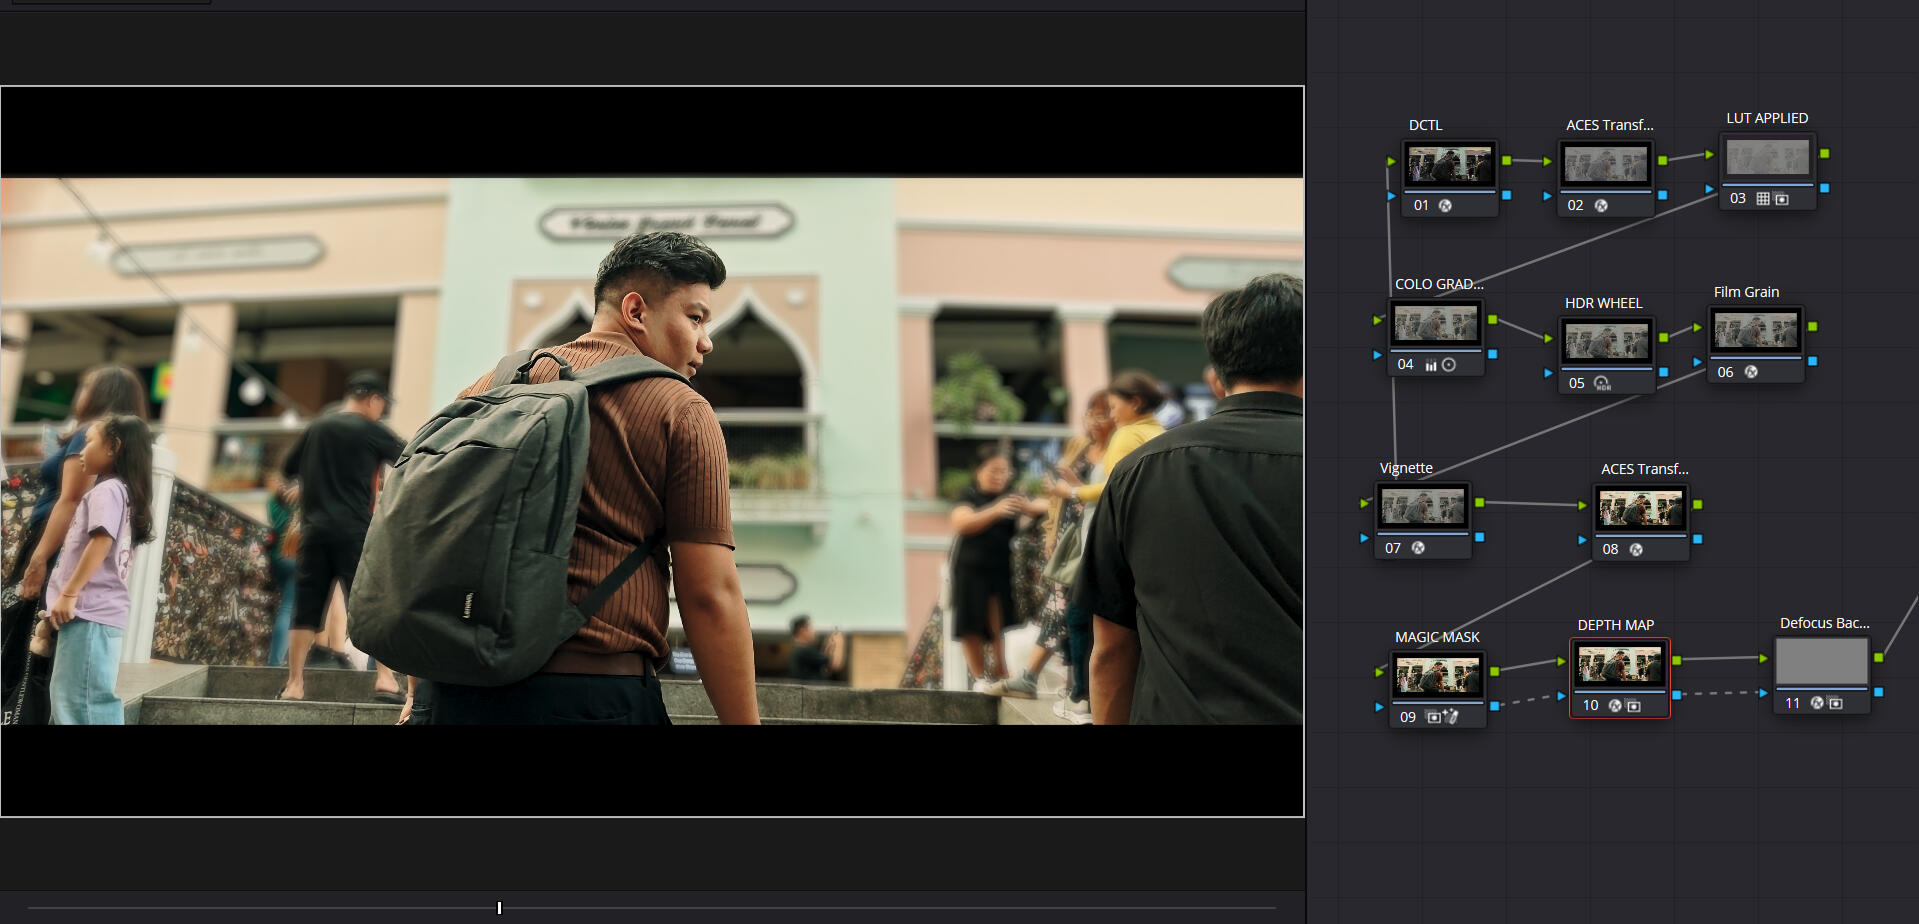Click the cache monitor icon on LUT APPLIED node
This screenshot has height=924, width=1919.
1783,198
